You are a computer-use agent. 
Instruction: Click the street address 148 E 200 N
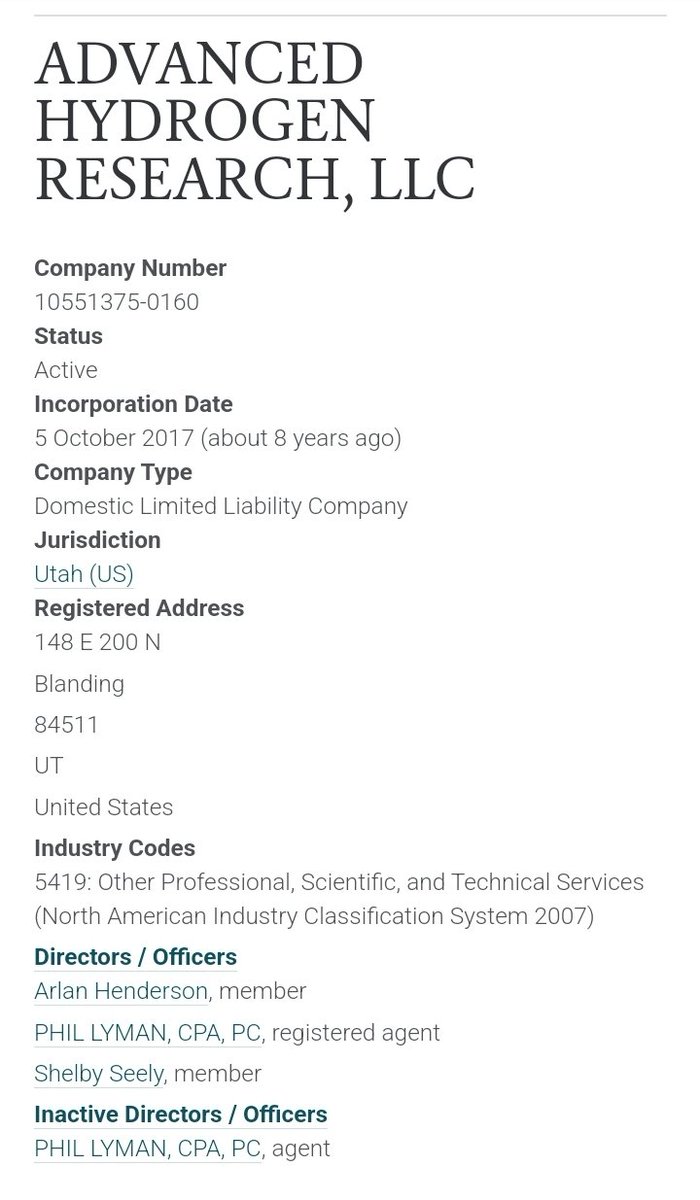click(97, 642)
